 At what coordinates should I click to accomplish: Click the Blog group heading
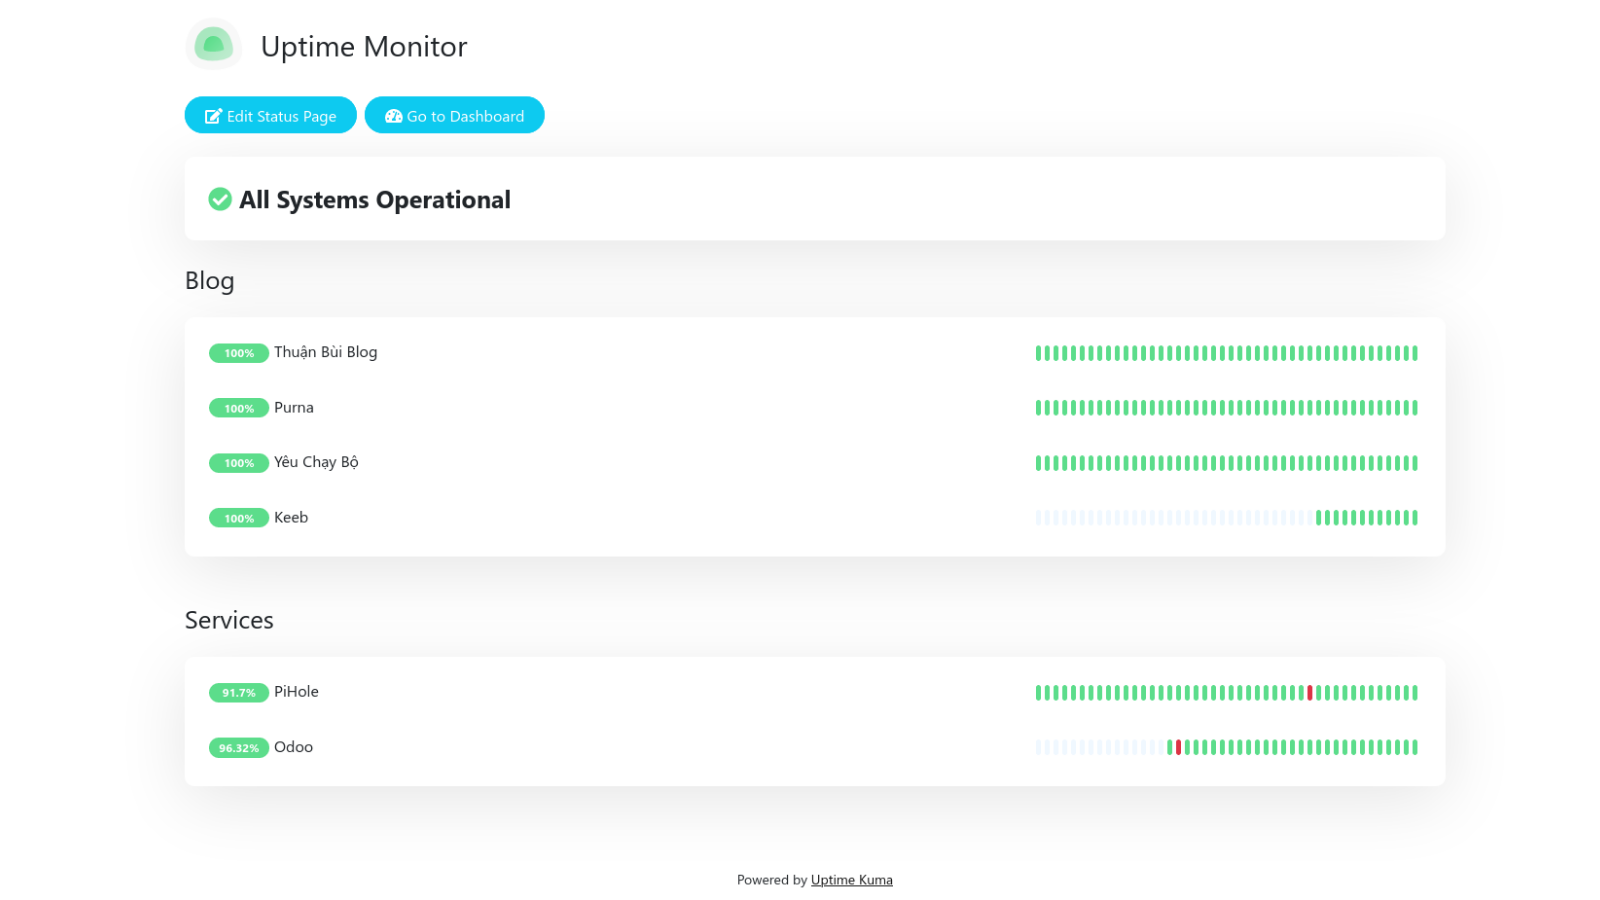pos(209,281)
